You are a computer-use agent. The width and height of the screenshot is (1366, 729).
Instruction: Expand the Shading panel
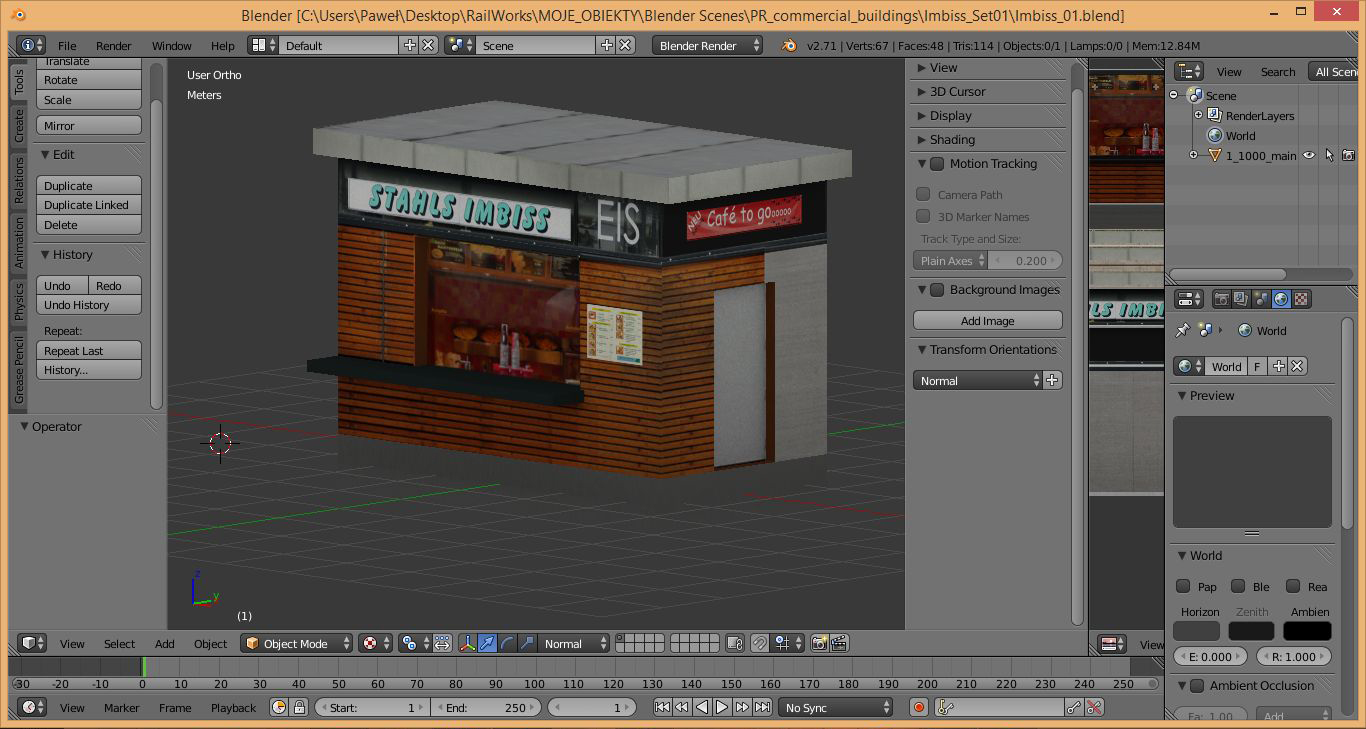pos(952,140)
